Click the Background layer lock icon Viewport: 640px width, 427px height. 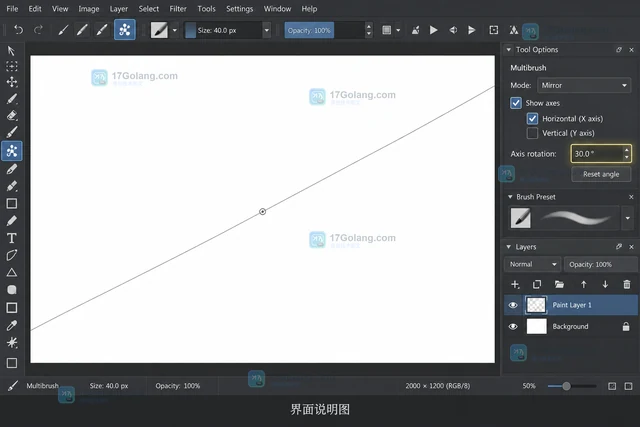click(626, 326)
